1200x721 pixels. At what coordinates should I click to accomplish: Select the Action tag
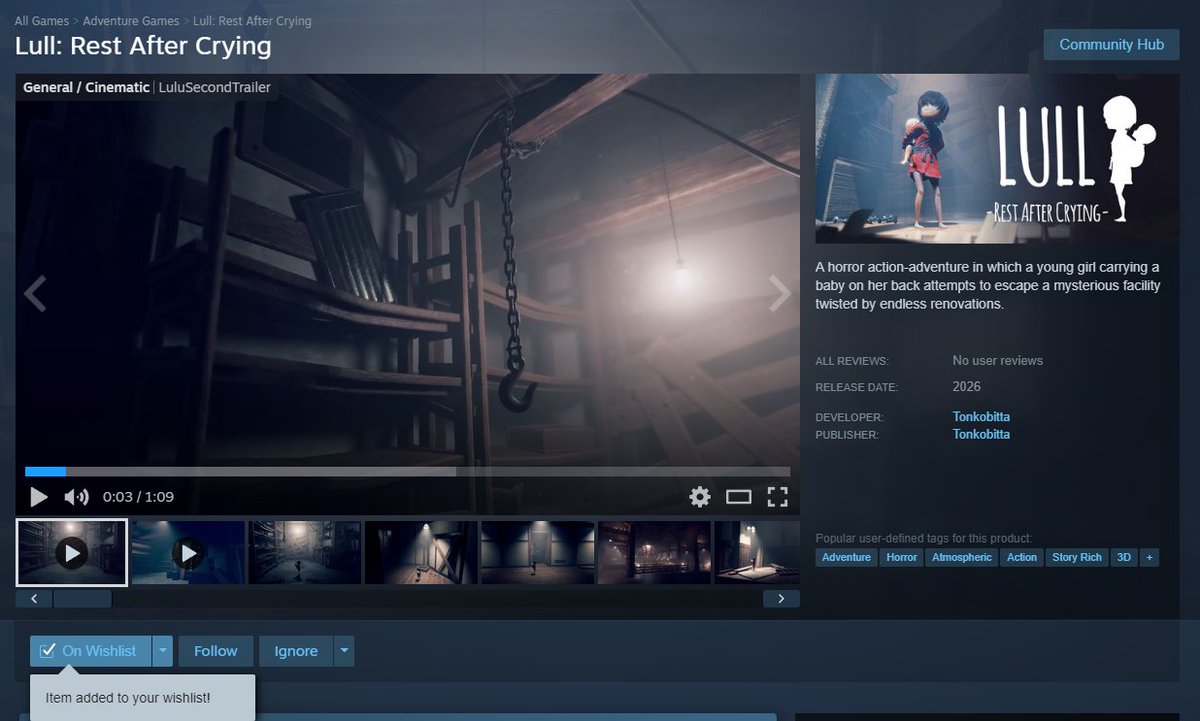tap(1022, 557)
